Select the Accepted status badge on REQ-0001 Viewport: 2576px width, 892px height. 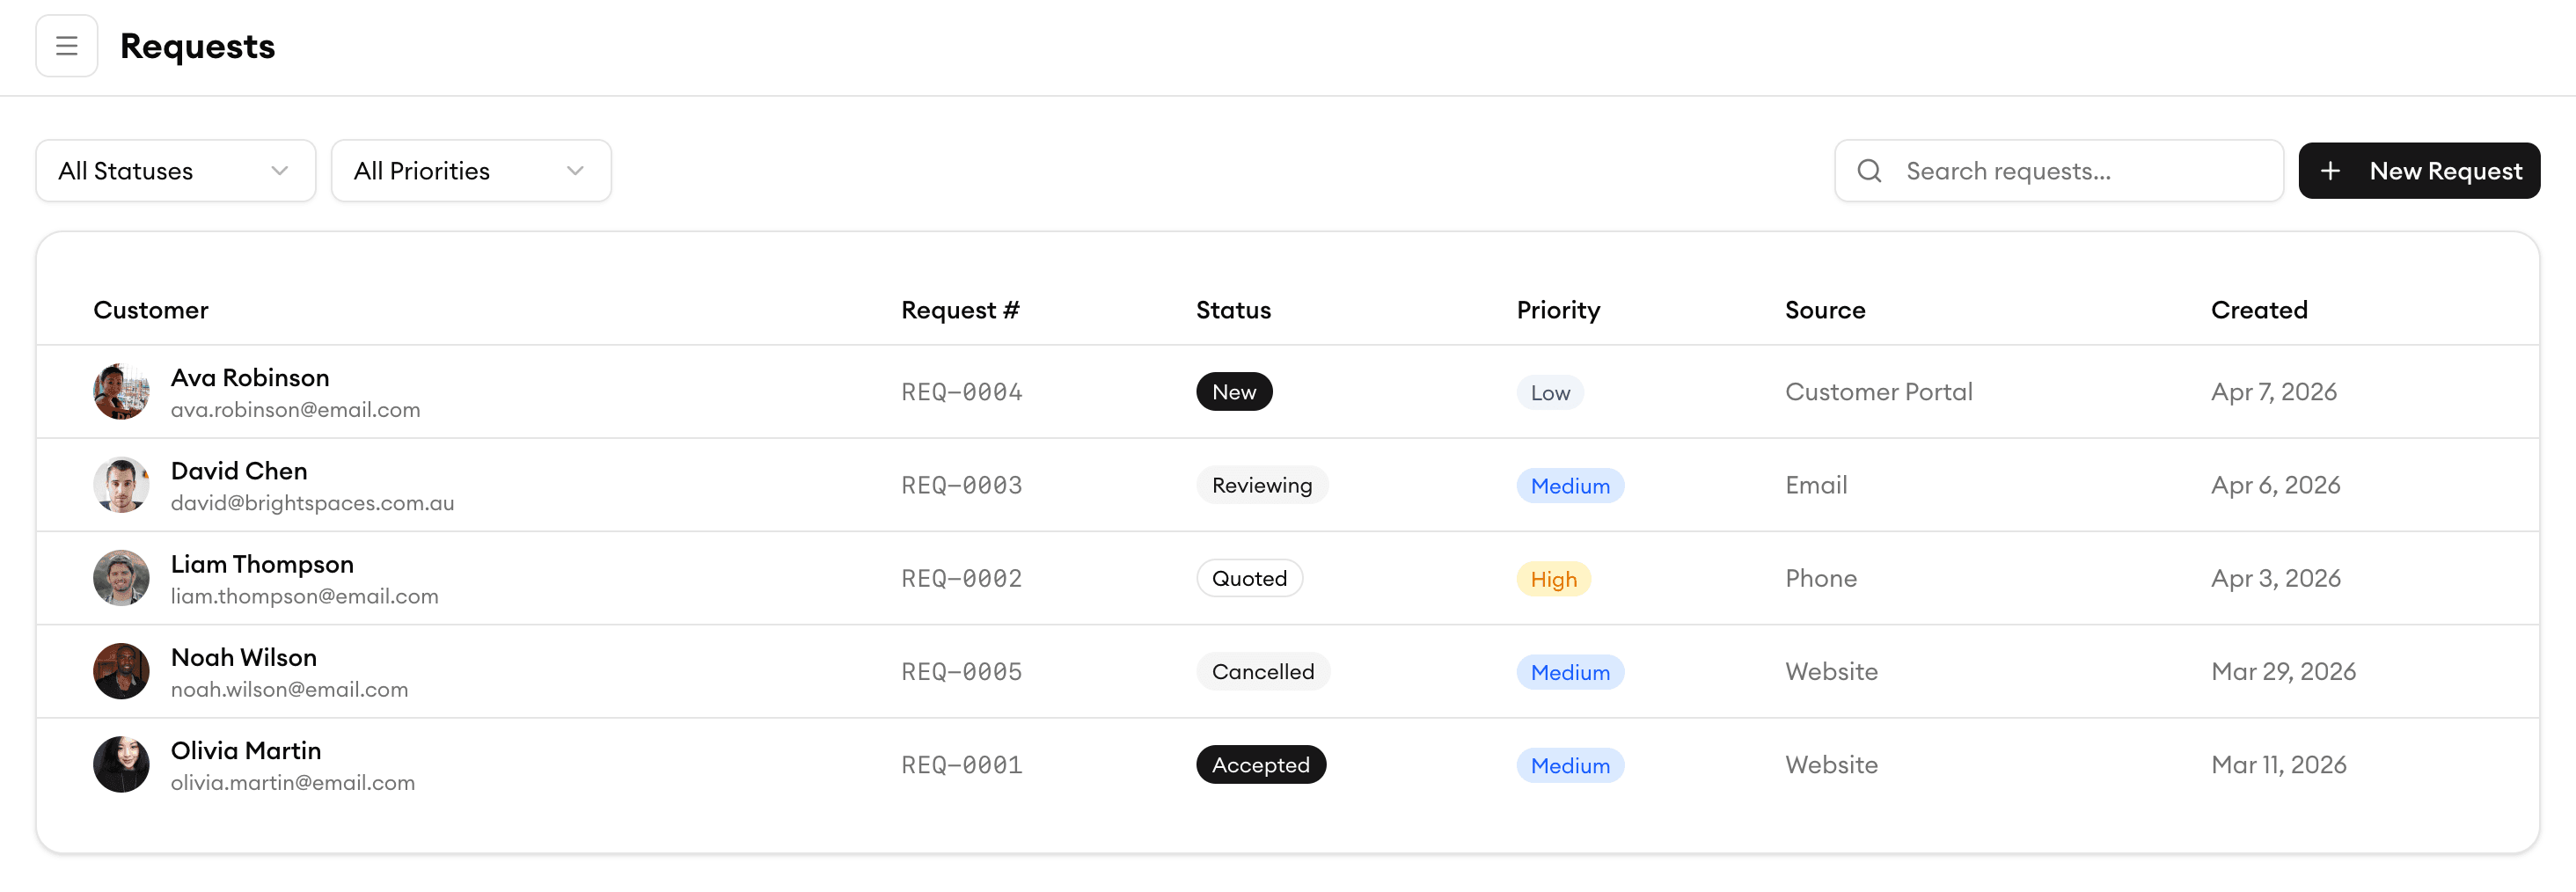click(x=1261, y=764)
